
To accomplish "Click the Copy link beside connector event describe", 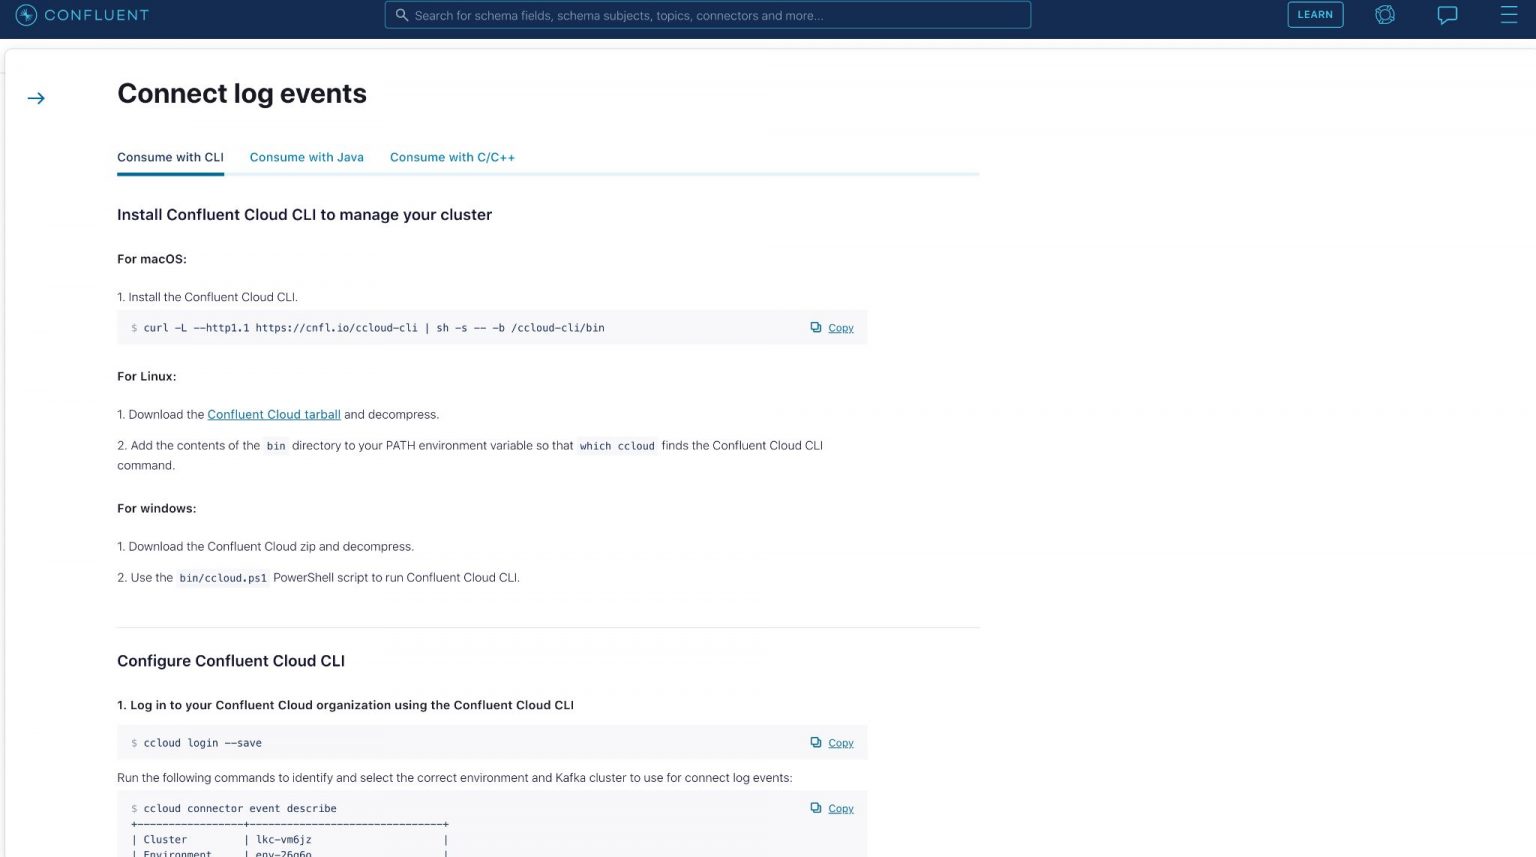I will (x=840, y=808).
